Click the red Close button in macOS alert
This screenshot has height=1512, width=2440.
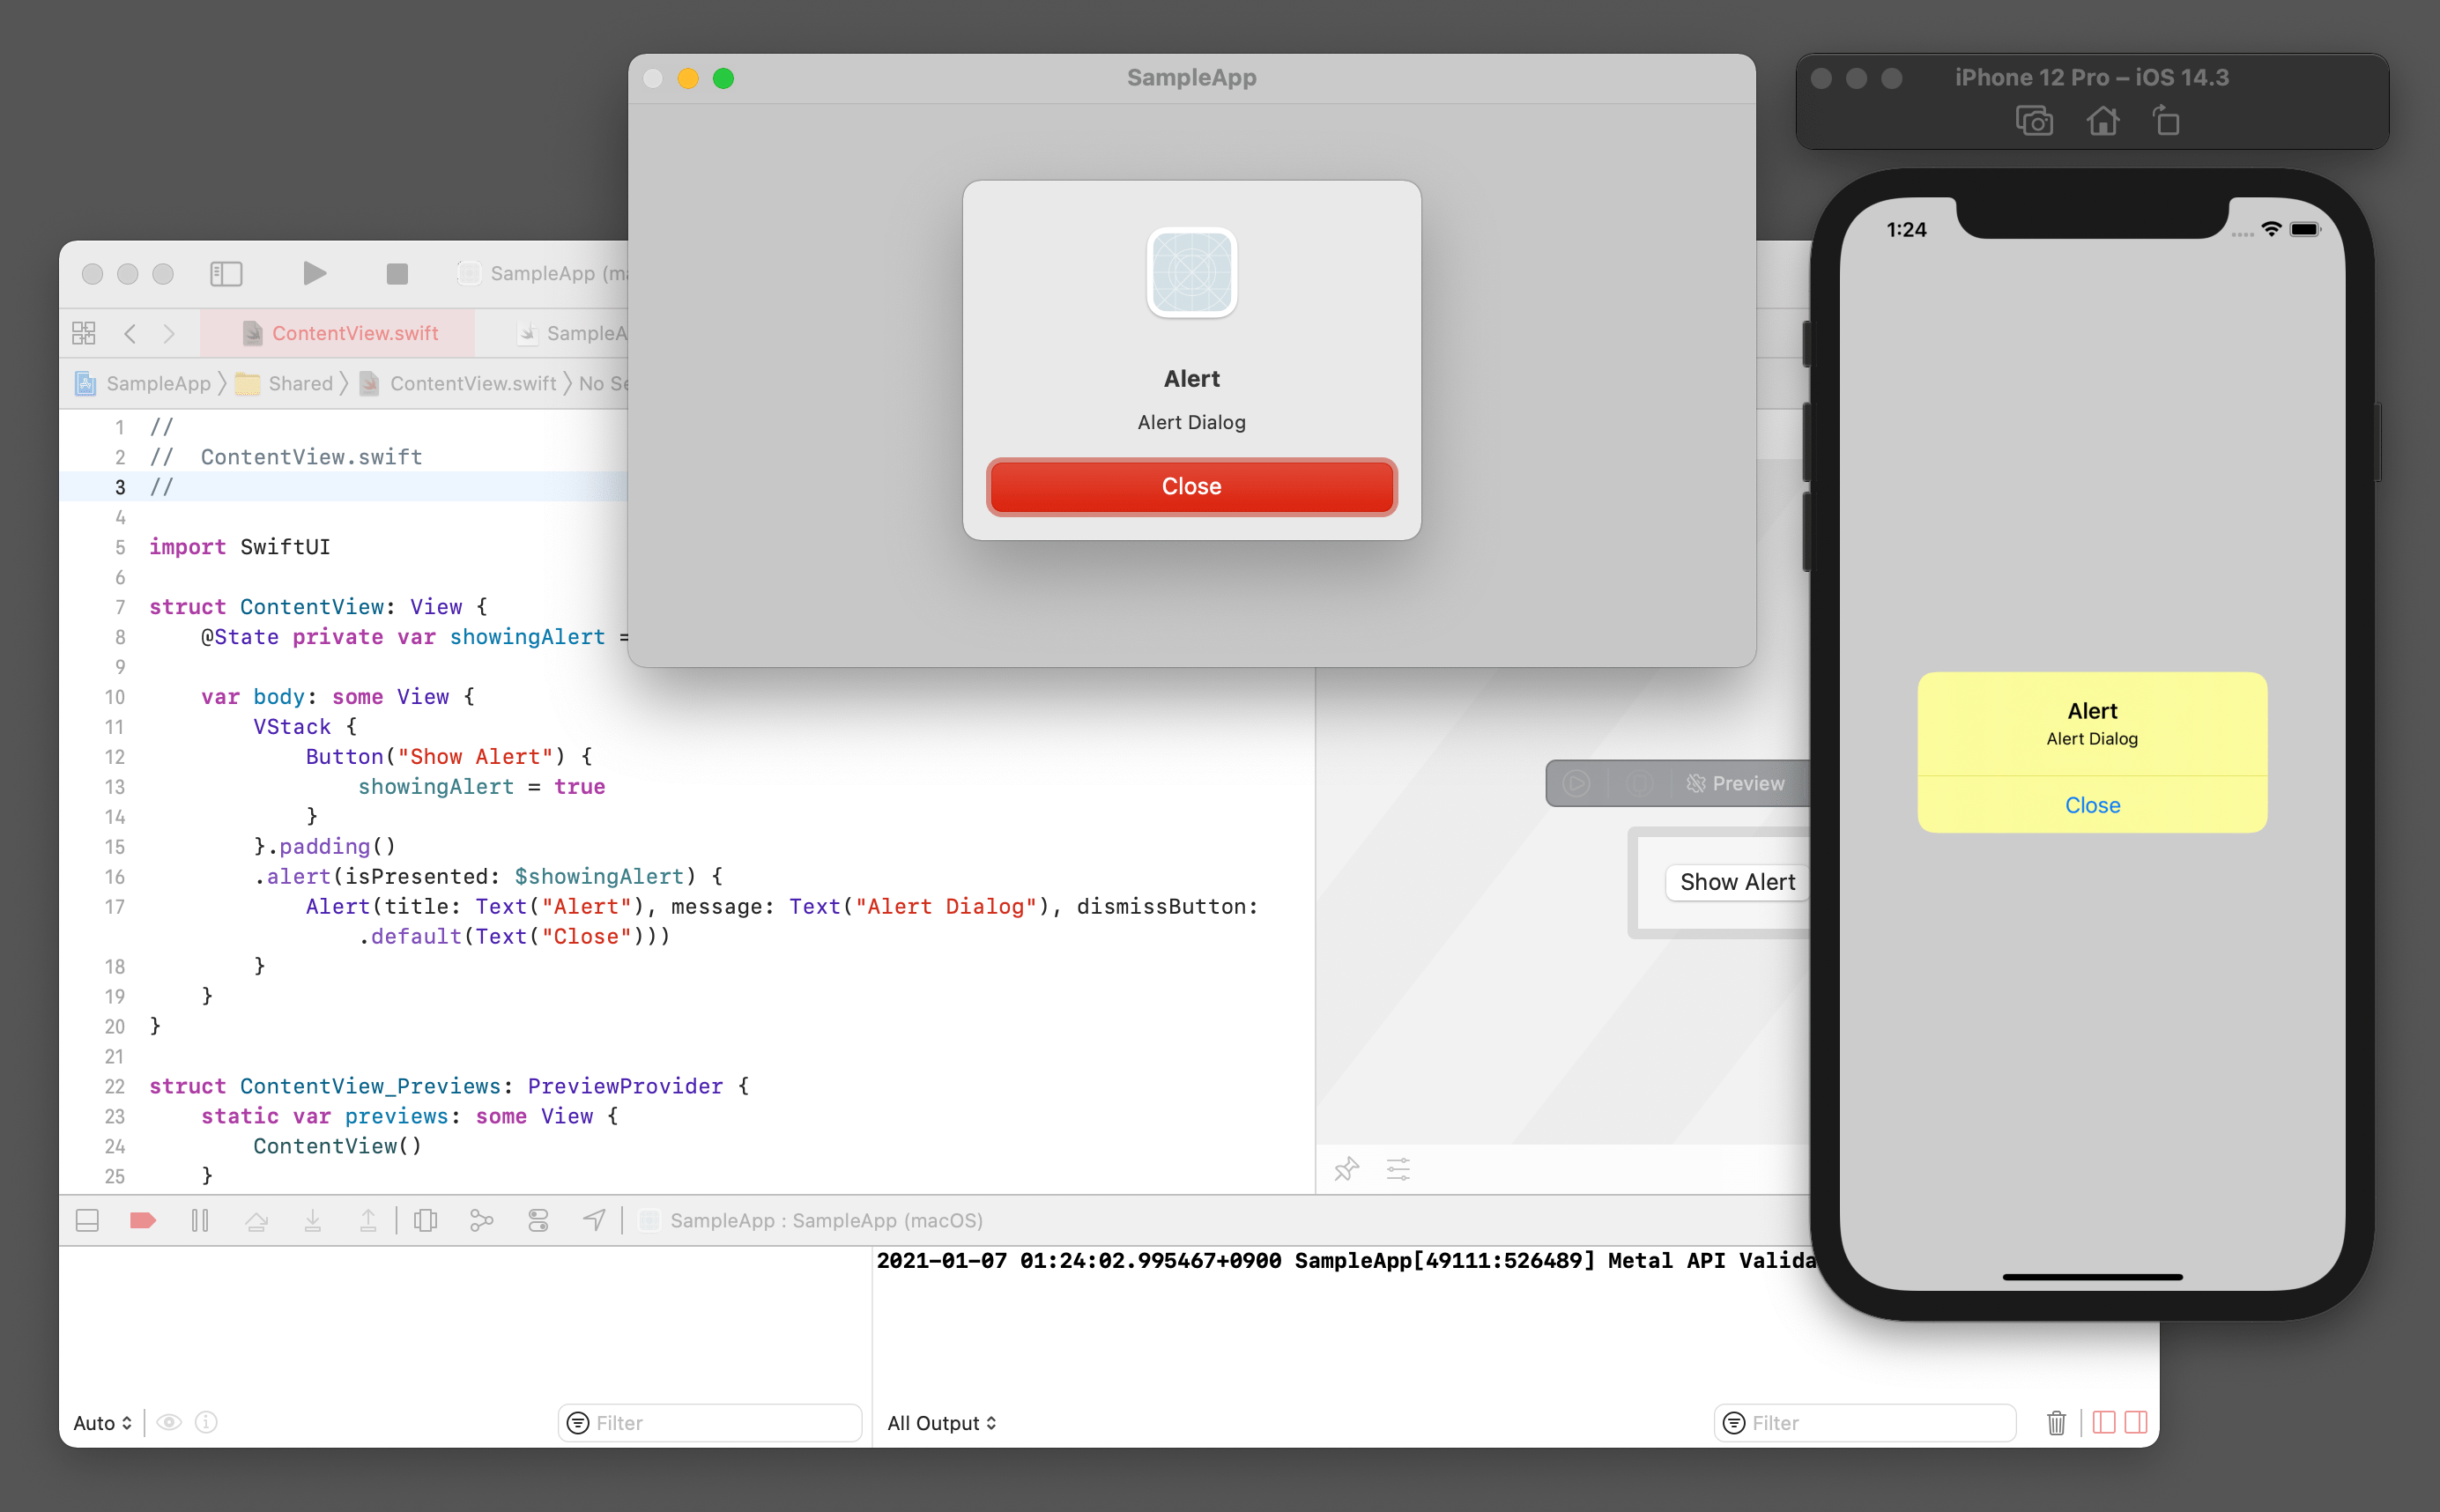[x=1191, y=486]
